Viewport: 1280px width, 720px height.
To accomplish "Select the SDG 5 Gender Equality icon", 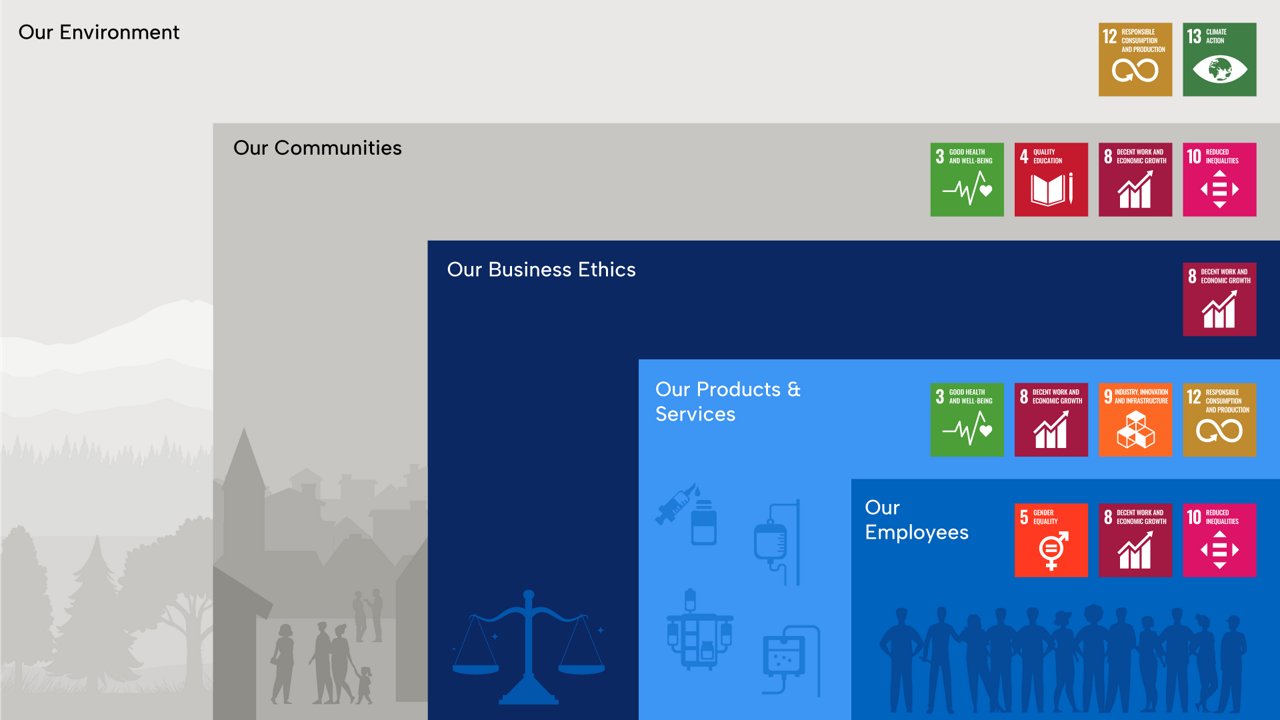I will pos(1051,540).
